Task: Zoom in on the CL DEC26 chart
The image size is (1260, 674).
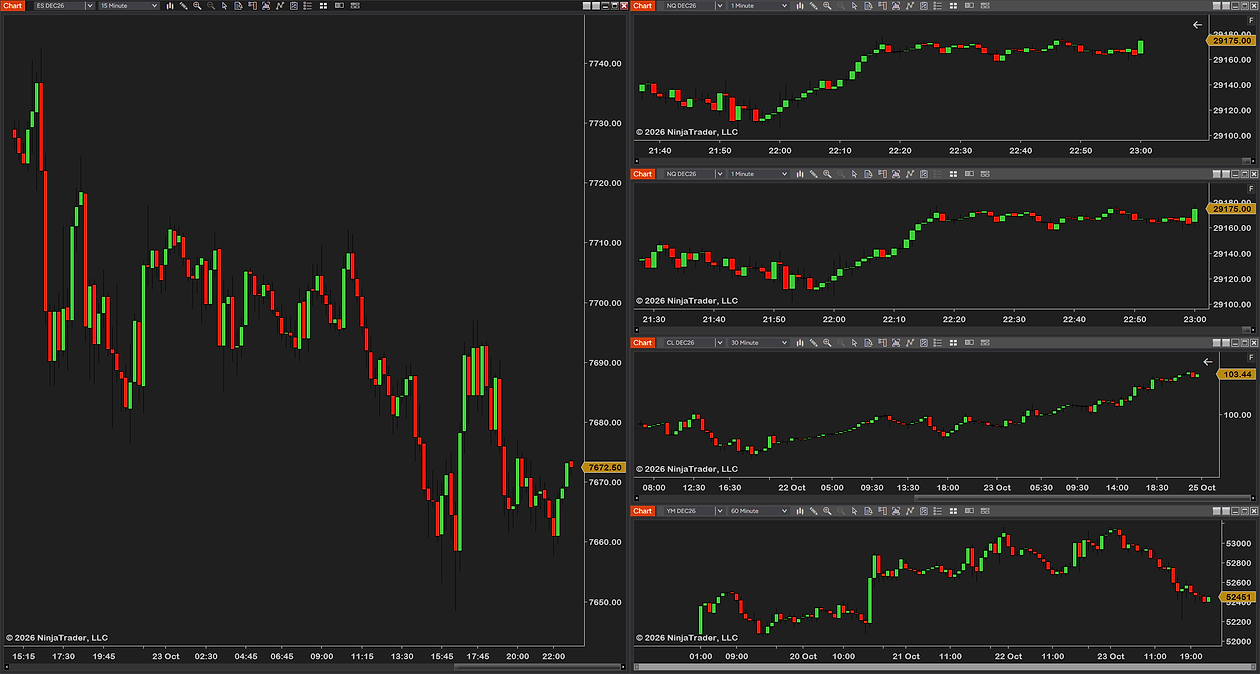Action: 827,343
